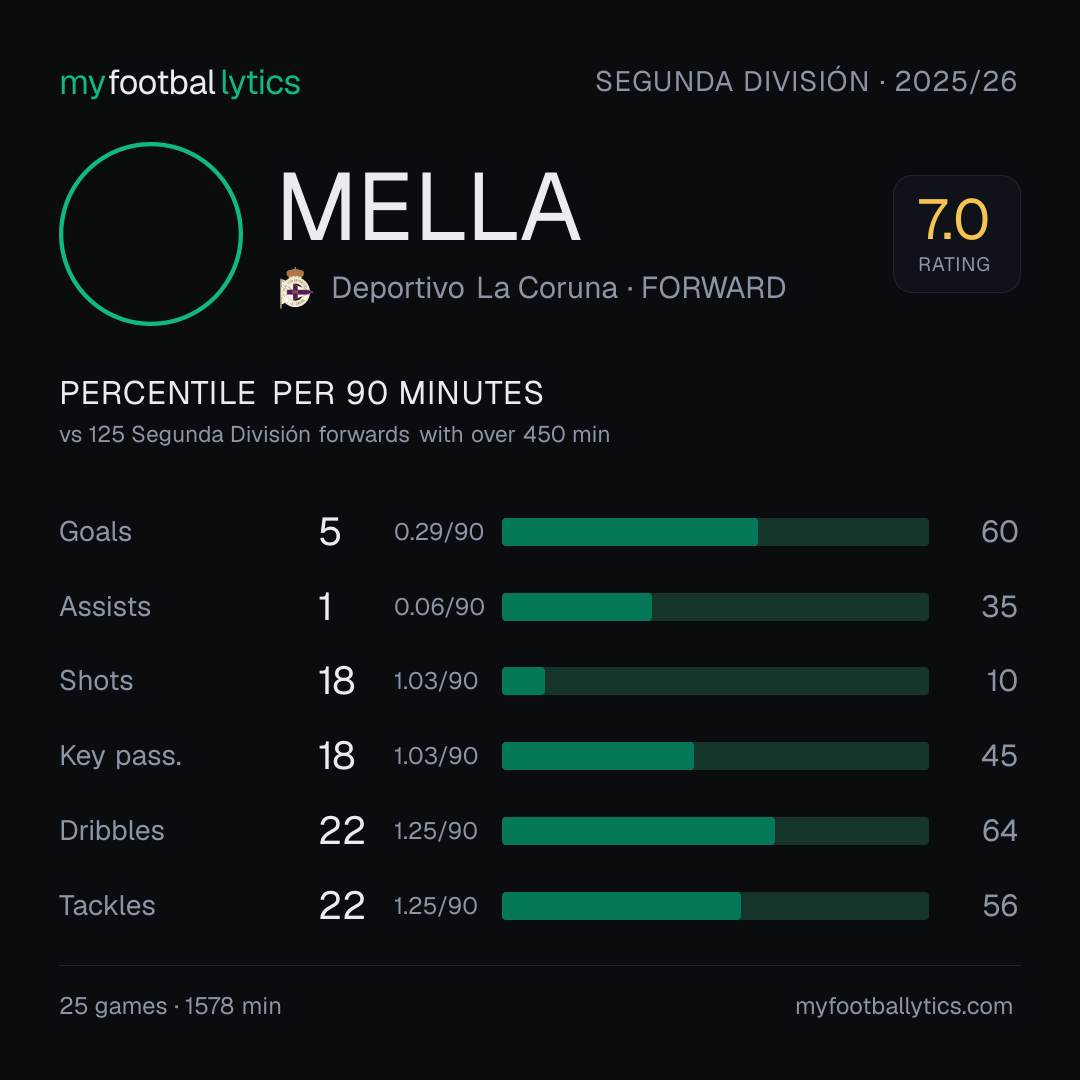The height and width of the screenshot is (1080, 1080).
Task: Select the Goals stat label
Action: click(96, 532)
